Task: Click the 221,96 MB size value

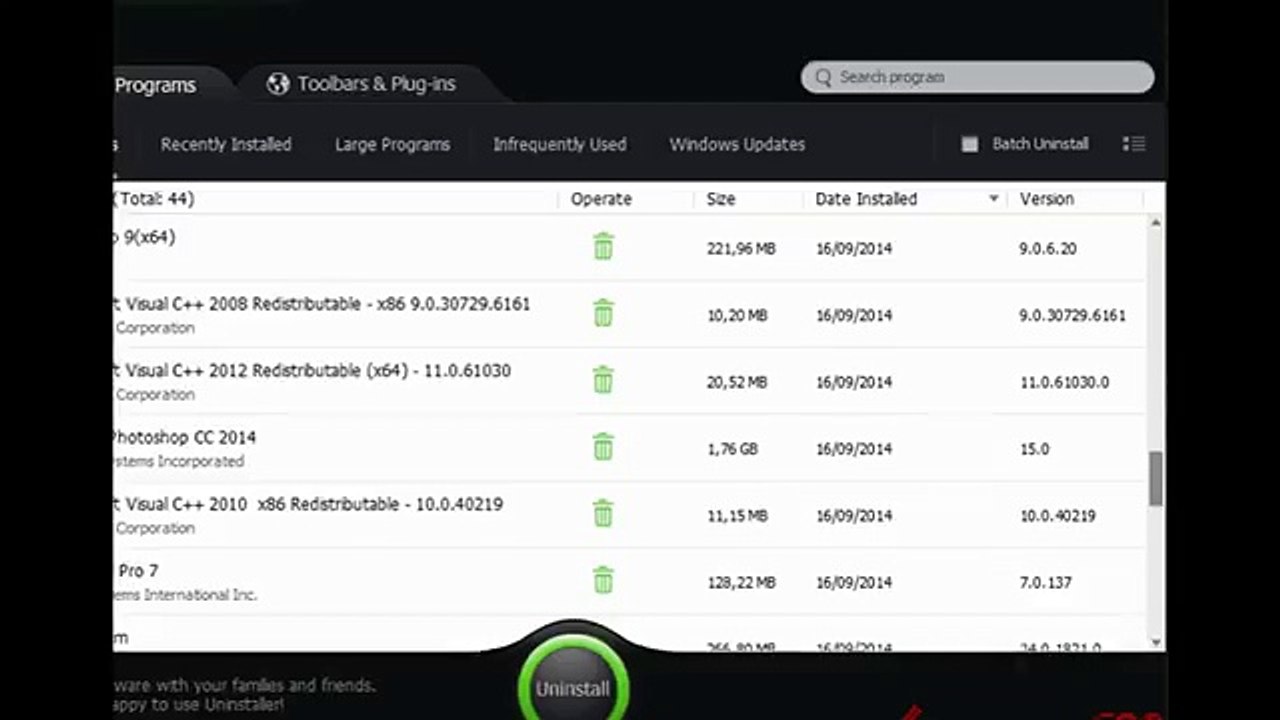Action: [741, 248]
